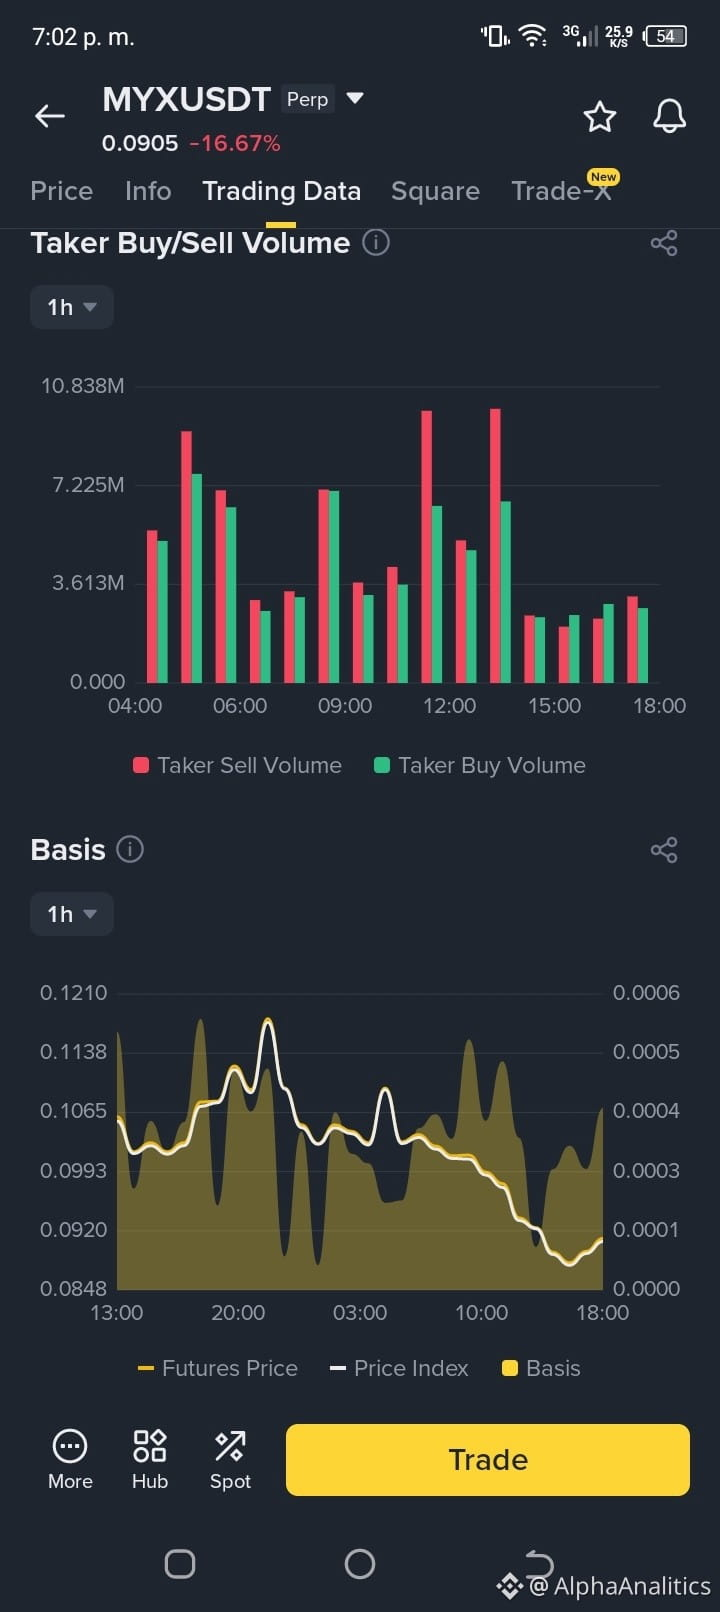Tap the Android back navigation button
This screenshot has height=1612, width=720.
(539, 1563)
